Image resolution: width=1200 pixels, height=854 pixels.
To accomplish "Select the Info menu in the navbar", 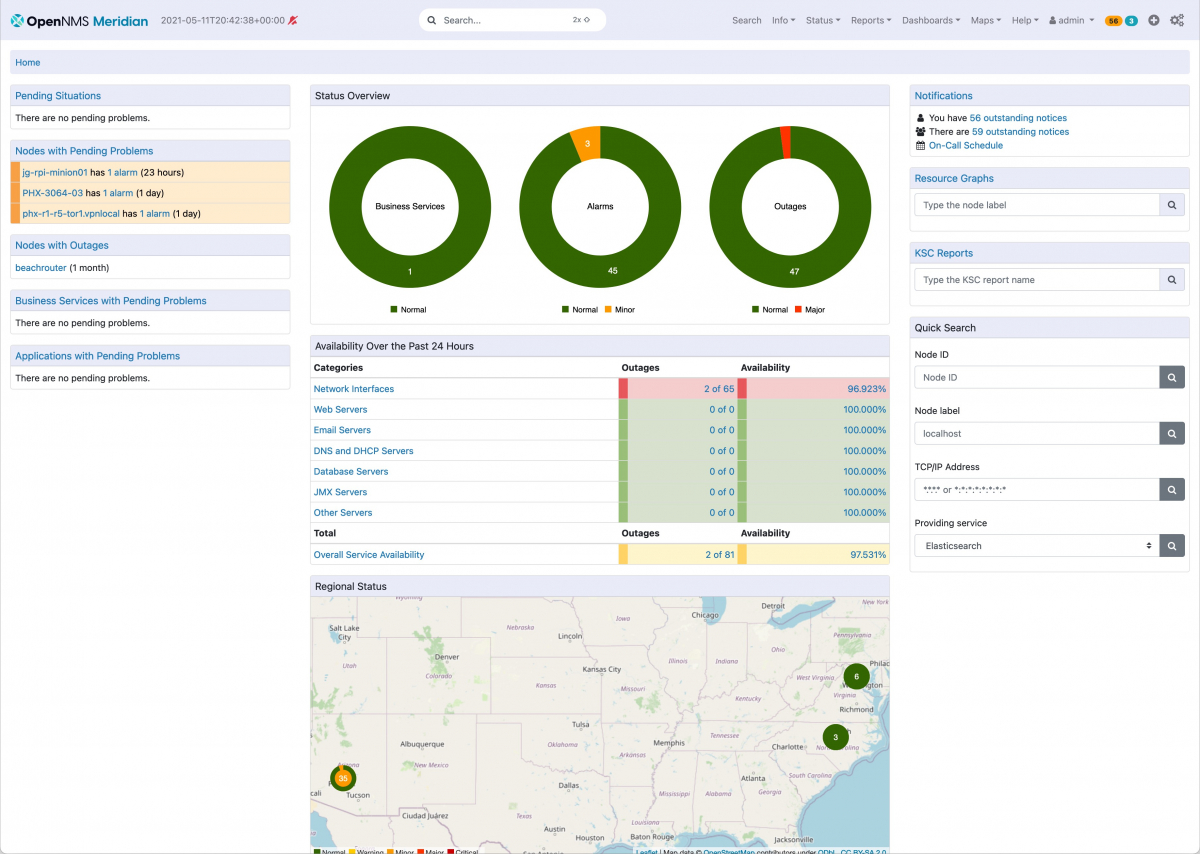I will pos(783,19).
